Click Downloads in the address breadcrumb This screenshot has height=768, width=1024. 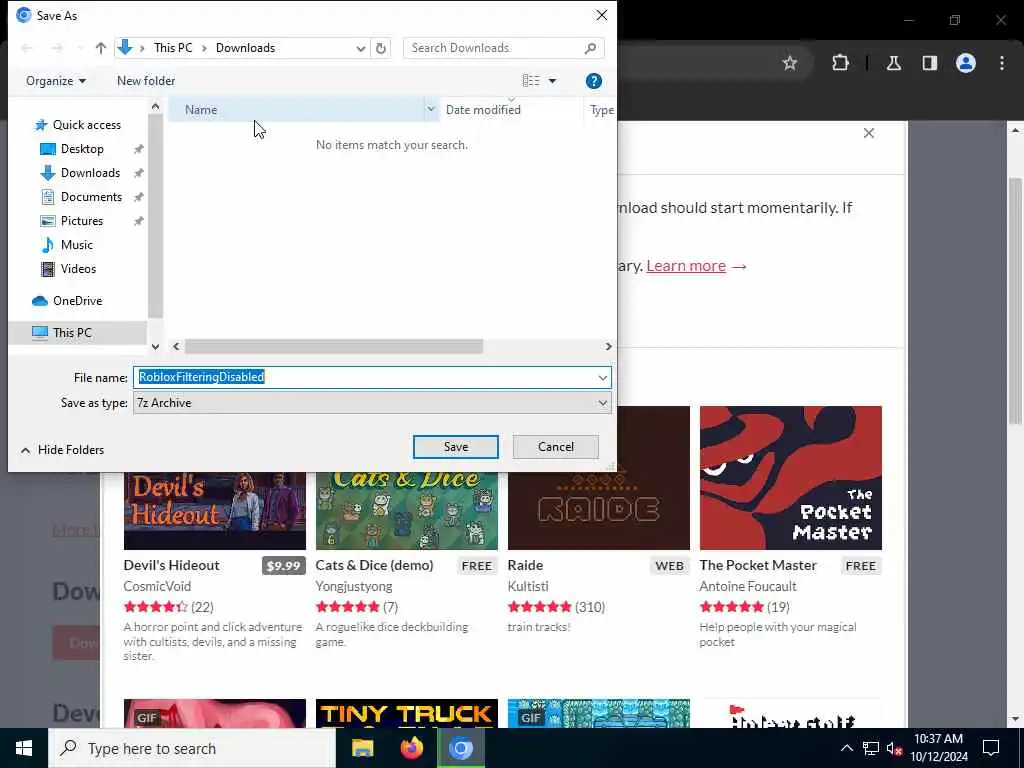pos(246,48)
